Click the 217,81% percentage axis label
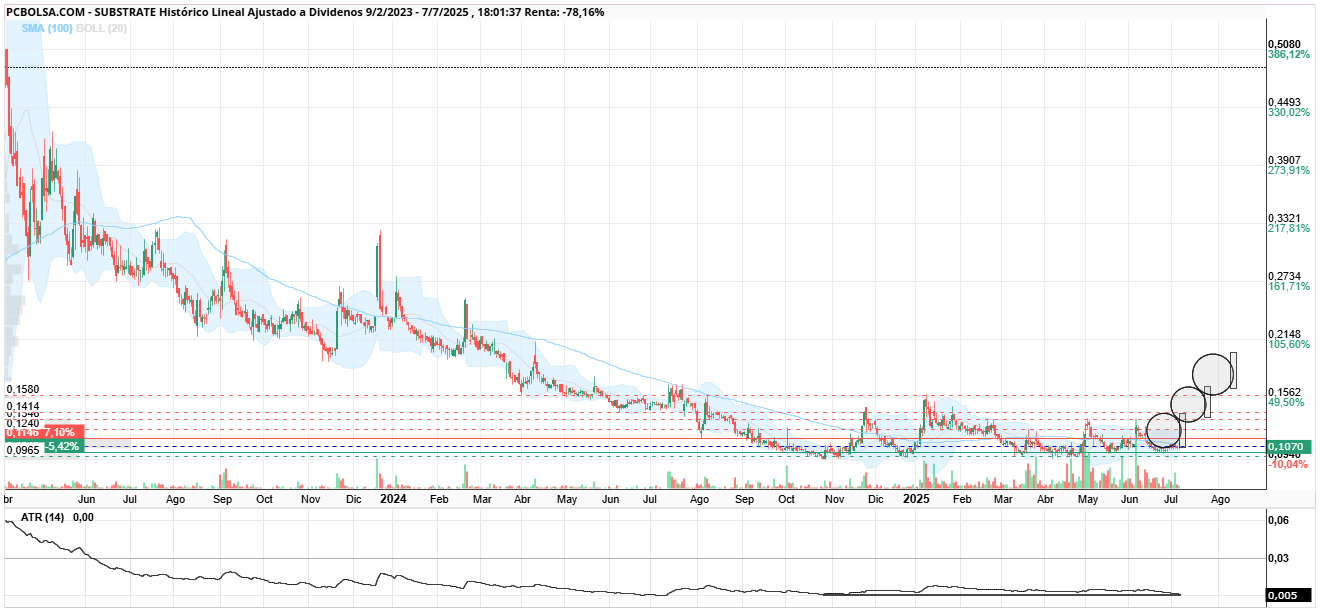The height and width of the screenshot is (612, 1320). (x=1289, y=229)
